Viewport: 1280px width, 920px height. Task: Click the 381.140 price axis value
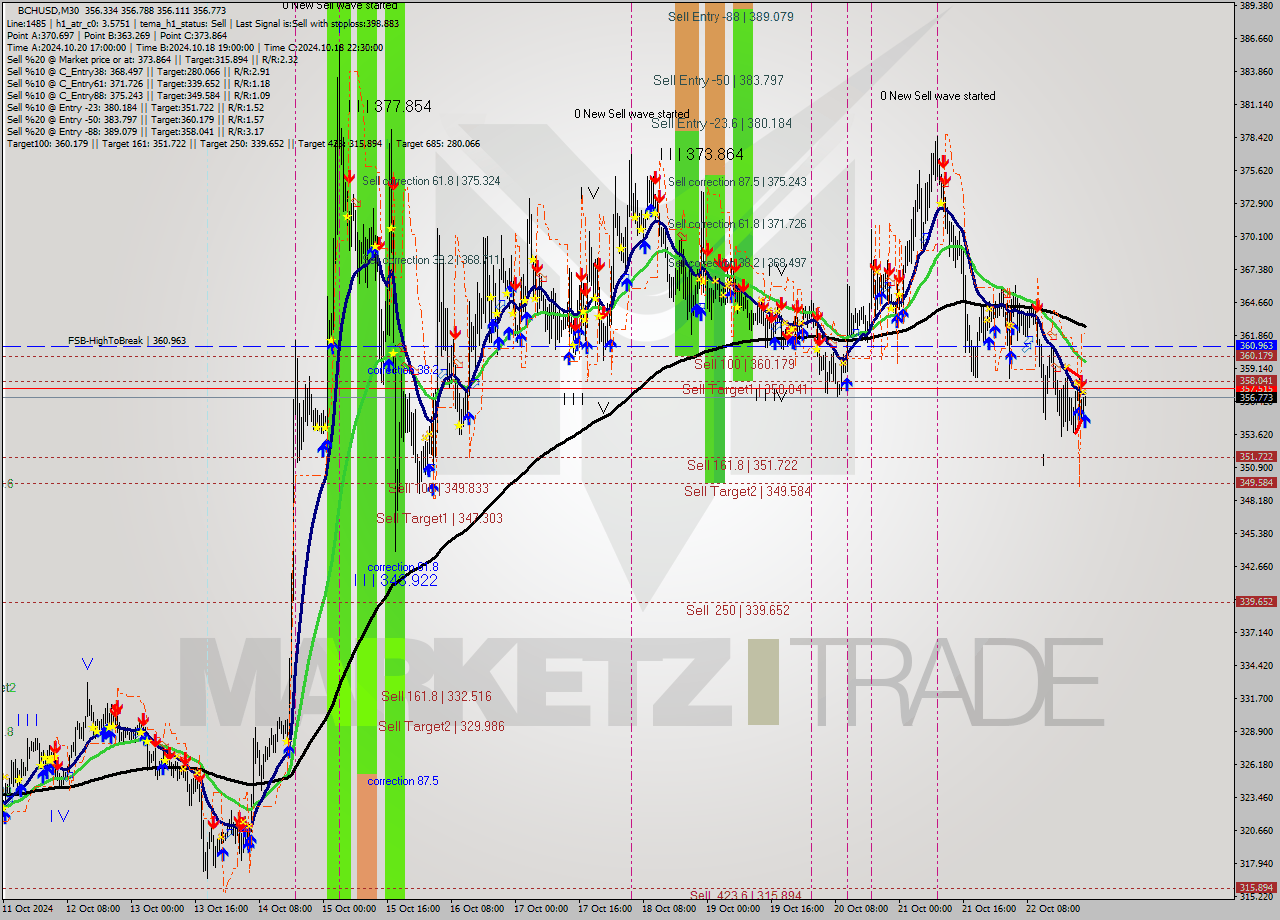tap(1257, 105)
